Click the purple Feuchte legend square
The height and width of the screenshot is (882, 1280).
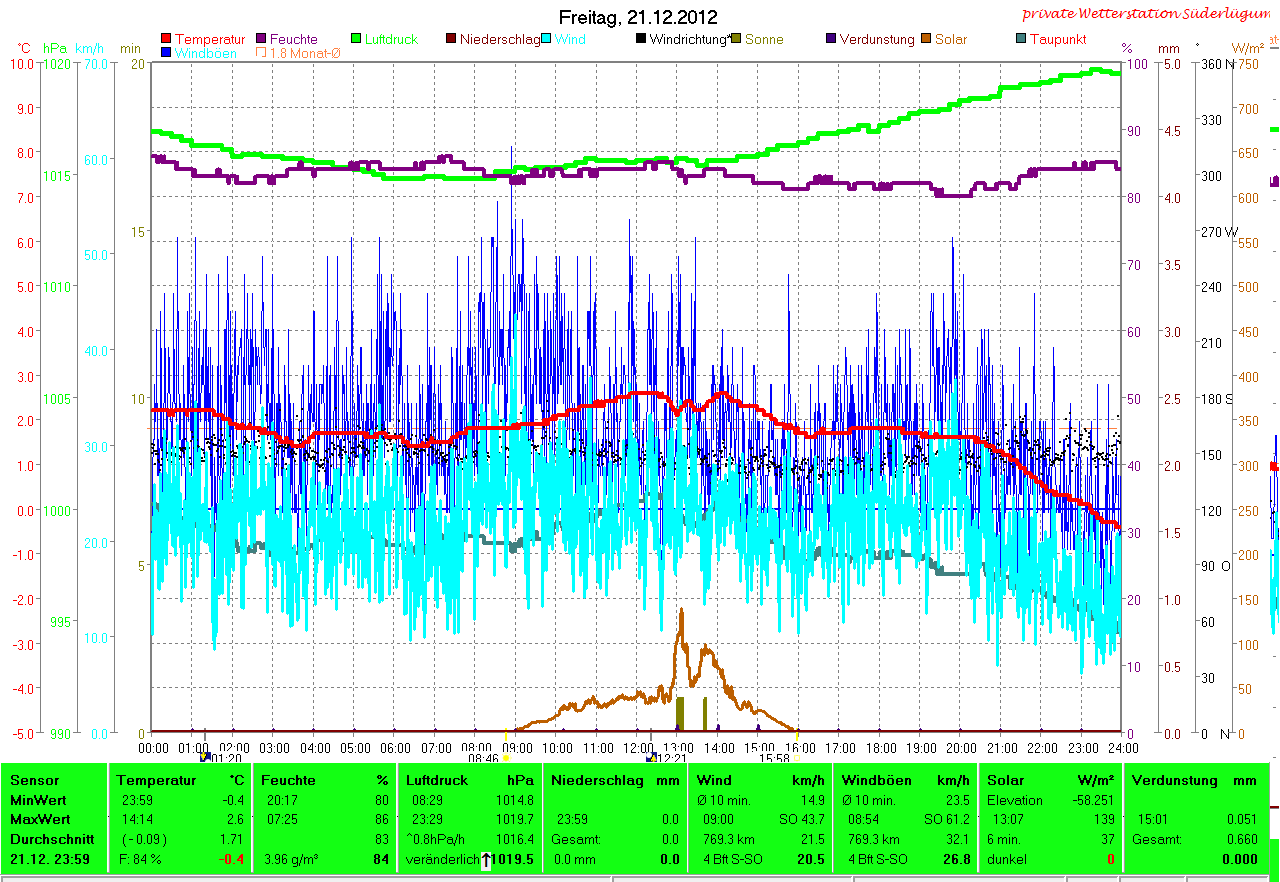click(262, 40)
